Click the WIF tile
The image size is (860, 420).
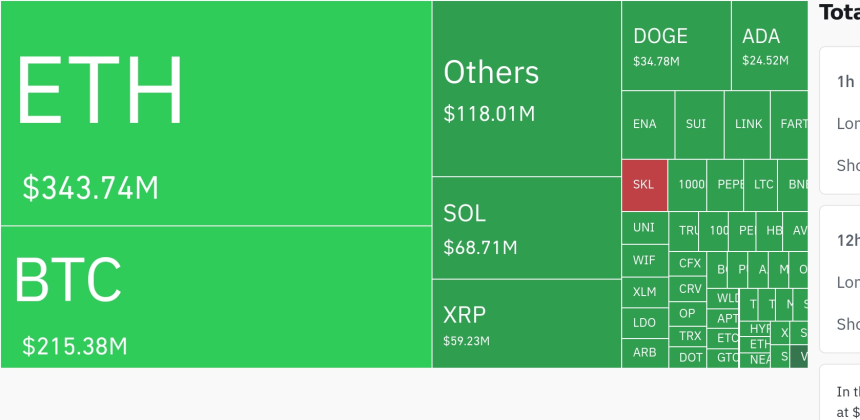644,261
